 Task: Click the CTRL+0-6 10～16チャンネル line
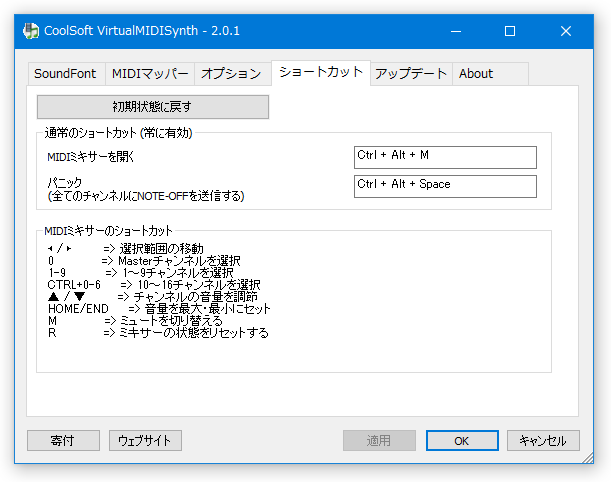[154, 285]
